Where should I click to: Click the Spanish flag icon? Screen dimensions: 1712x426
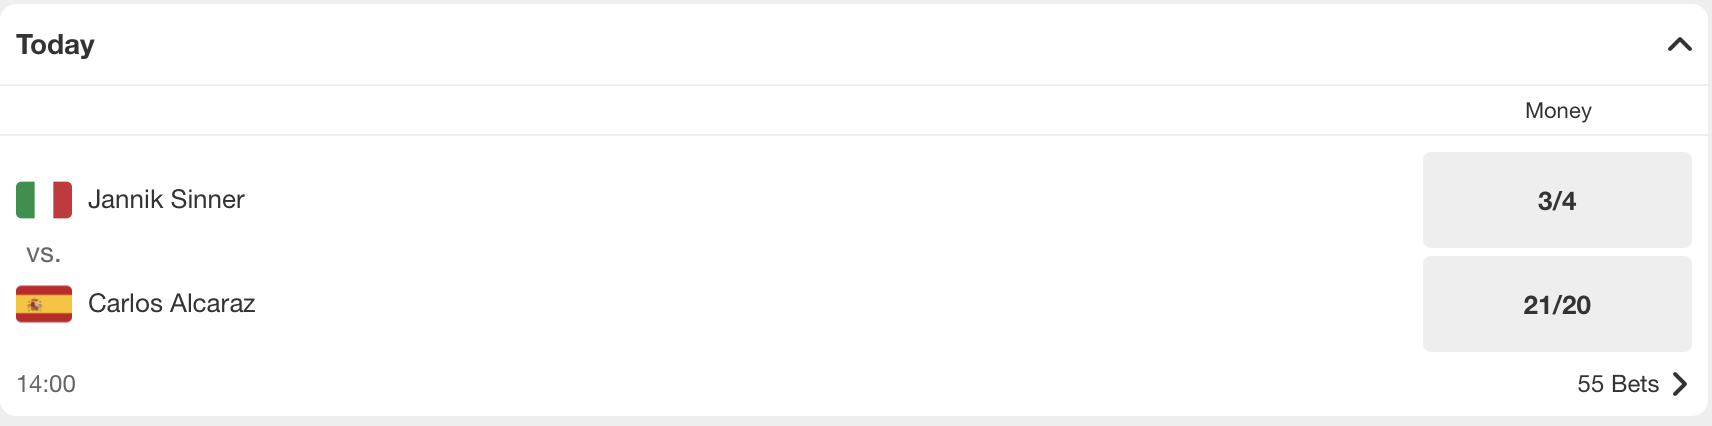(44, 304)
